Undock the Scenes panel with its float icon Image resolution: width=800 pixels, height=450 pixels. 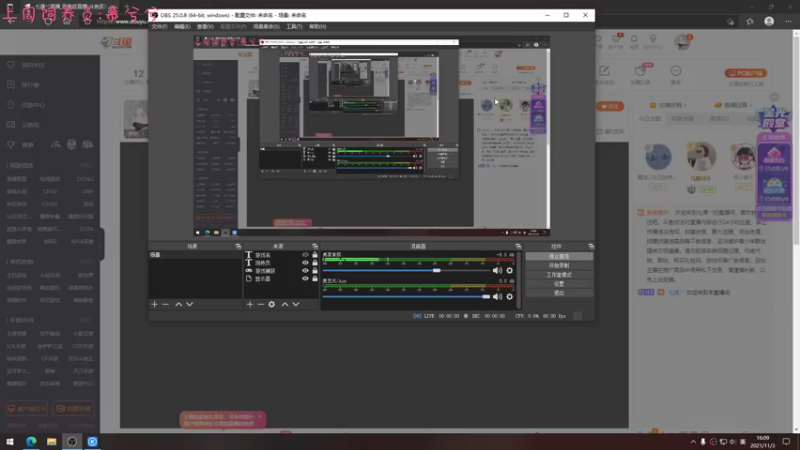pyautogui.click(x=238, y=246)
